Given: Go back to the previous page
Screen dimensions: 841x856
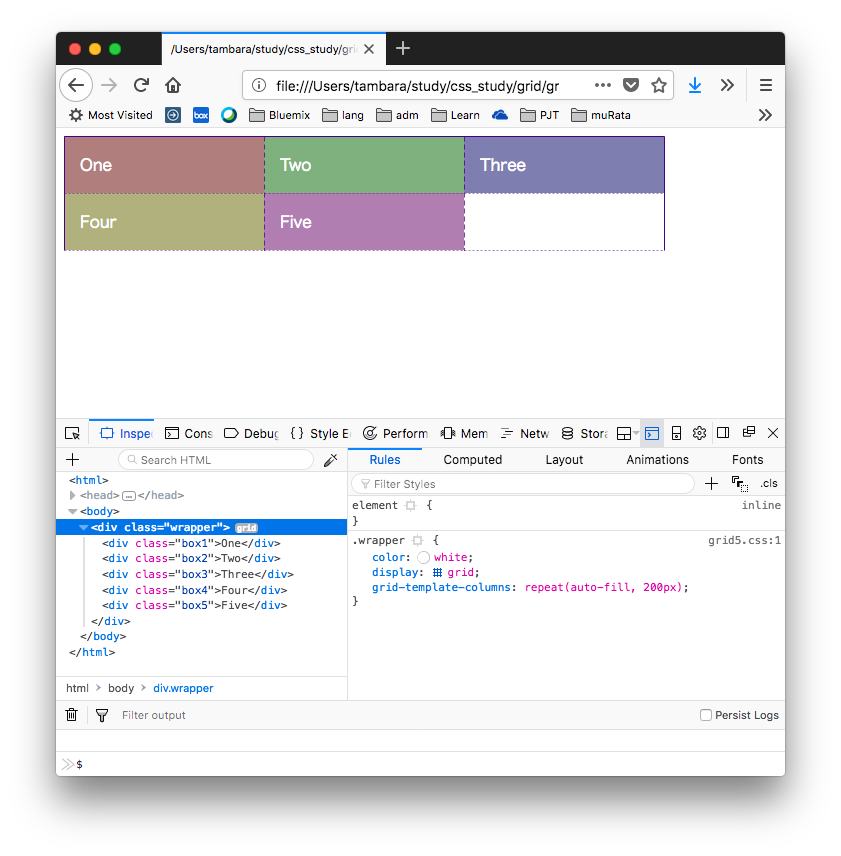Looking at the screenshot, I should pyautogui.click(x=76, y=85).
